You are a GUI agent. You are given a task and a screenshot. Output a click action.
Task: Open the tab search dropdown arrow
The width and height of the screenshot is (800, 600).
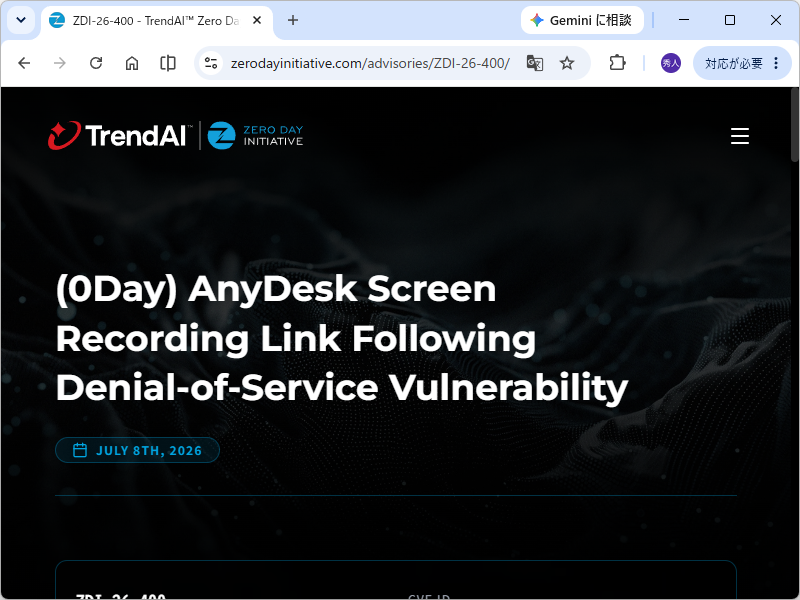(x=21, y=20)
